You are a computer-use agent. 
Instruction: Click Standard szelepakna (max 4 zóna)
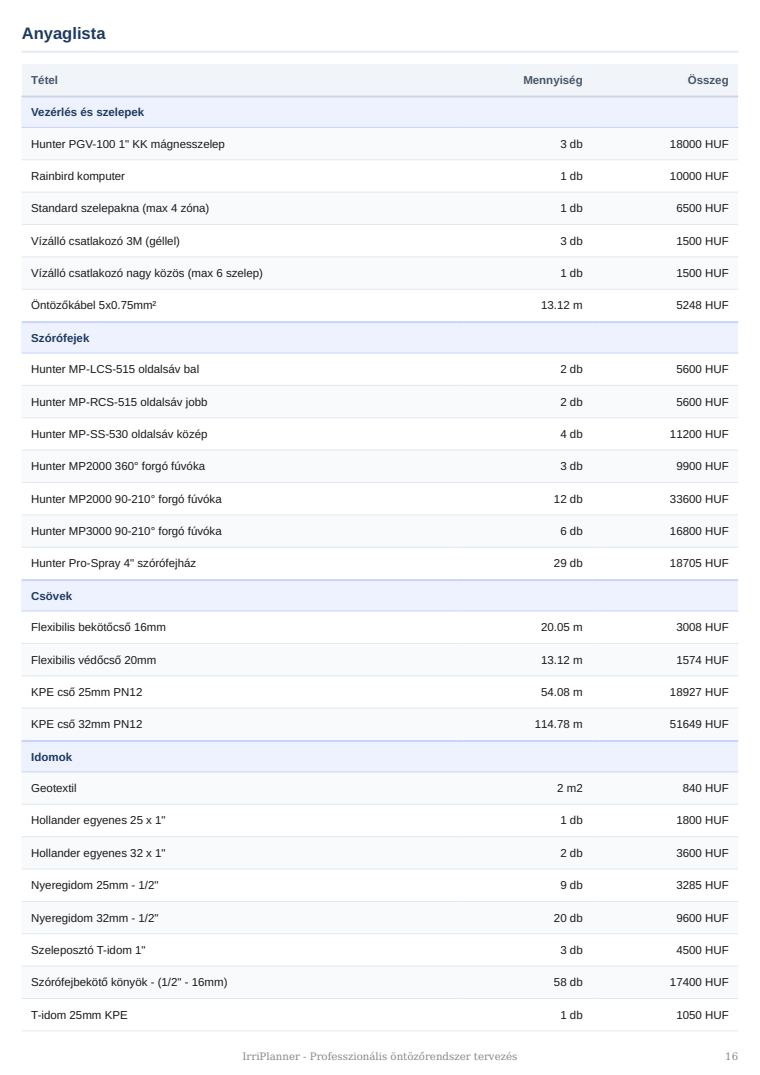coord(120,208)
